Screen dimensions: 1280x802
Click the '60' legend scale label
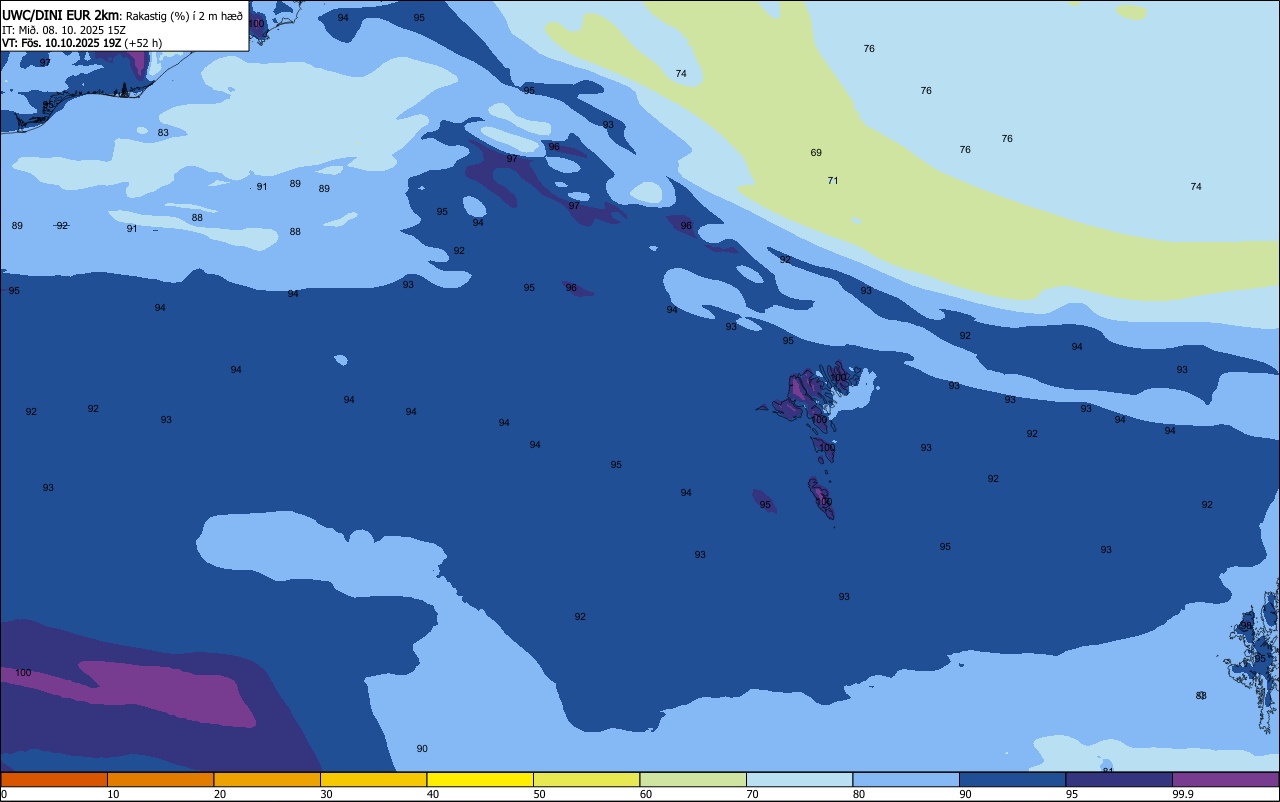(x=646, y=794)
